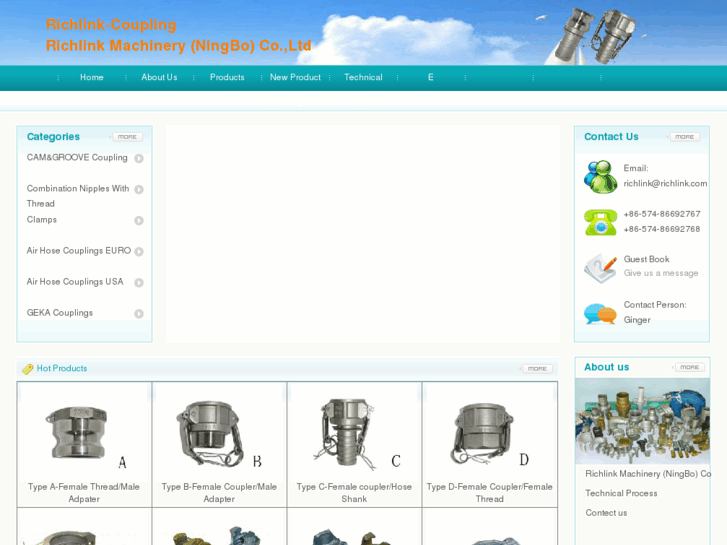Click the green telephone icon
Screen dimensions: 727x545
(x=600, y=222)
